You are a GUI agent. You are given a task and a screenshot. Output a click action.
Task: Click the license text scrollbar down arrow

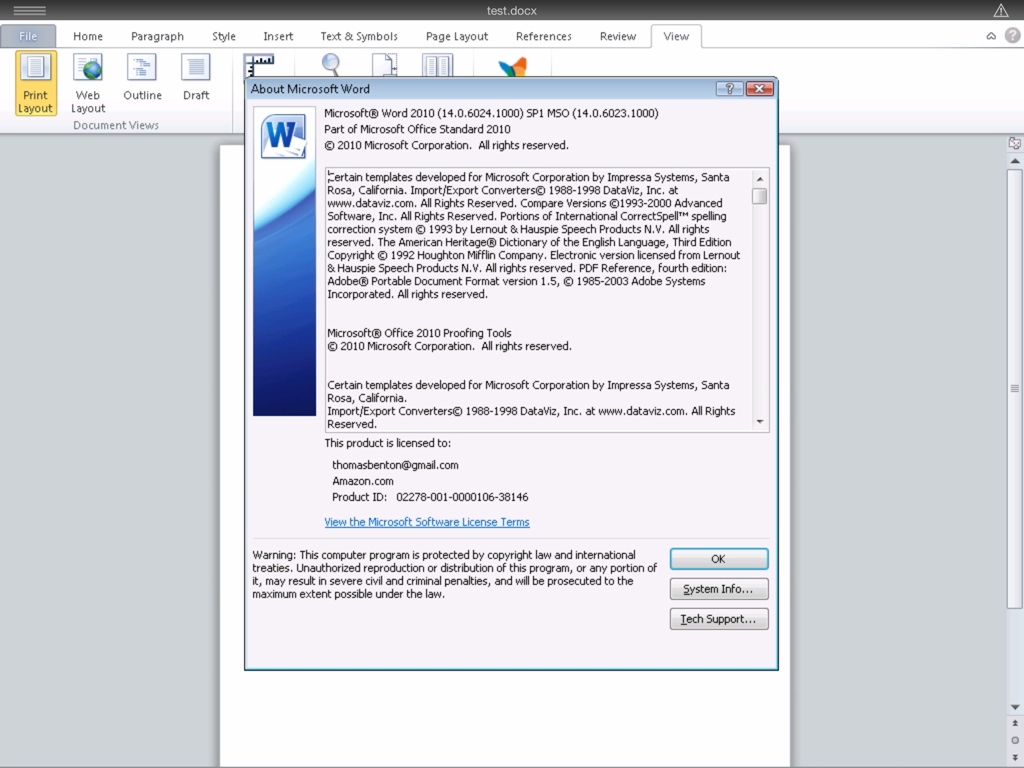tap(760, 422)
